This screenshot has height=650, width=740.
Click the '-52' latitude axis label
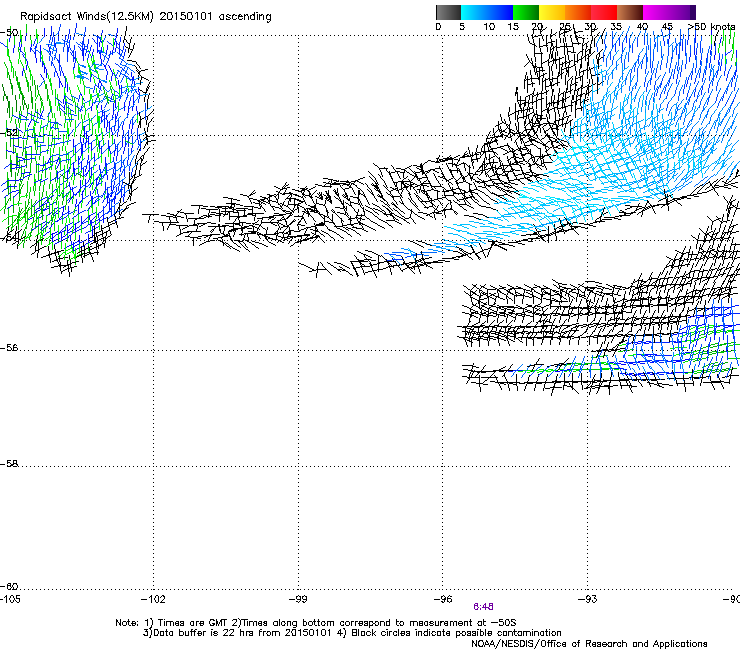click(9, 133)
